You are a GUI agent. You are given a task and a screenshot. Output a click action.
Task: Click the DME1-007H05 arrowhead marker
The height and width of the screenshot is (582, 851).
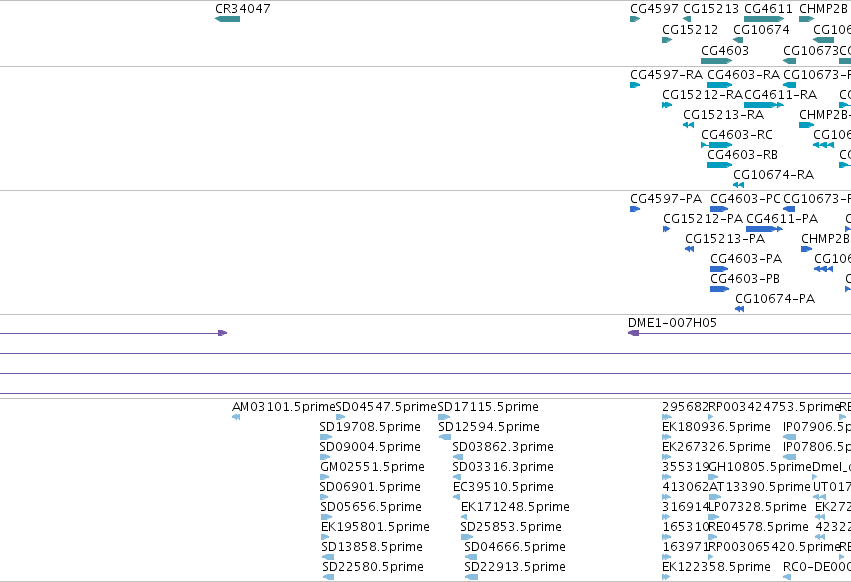tap(633, 333)
